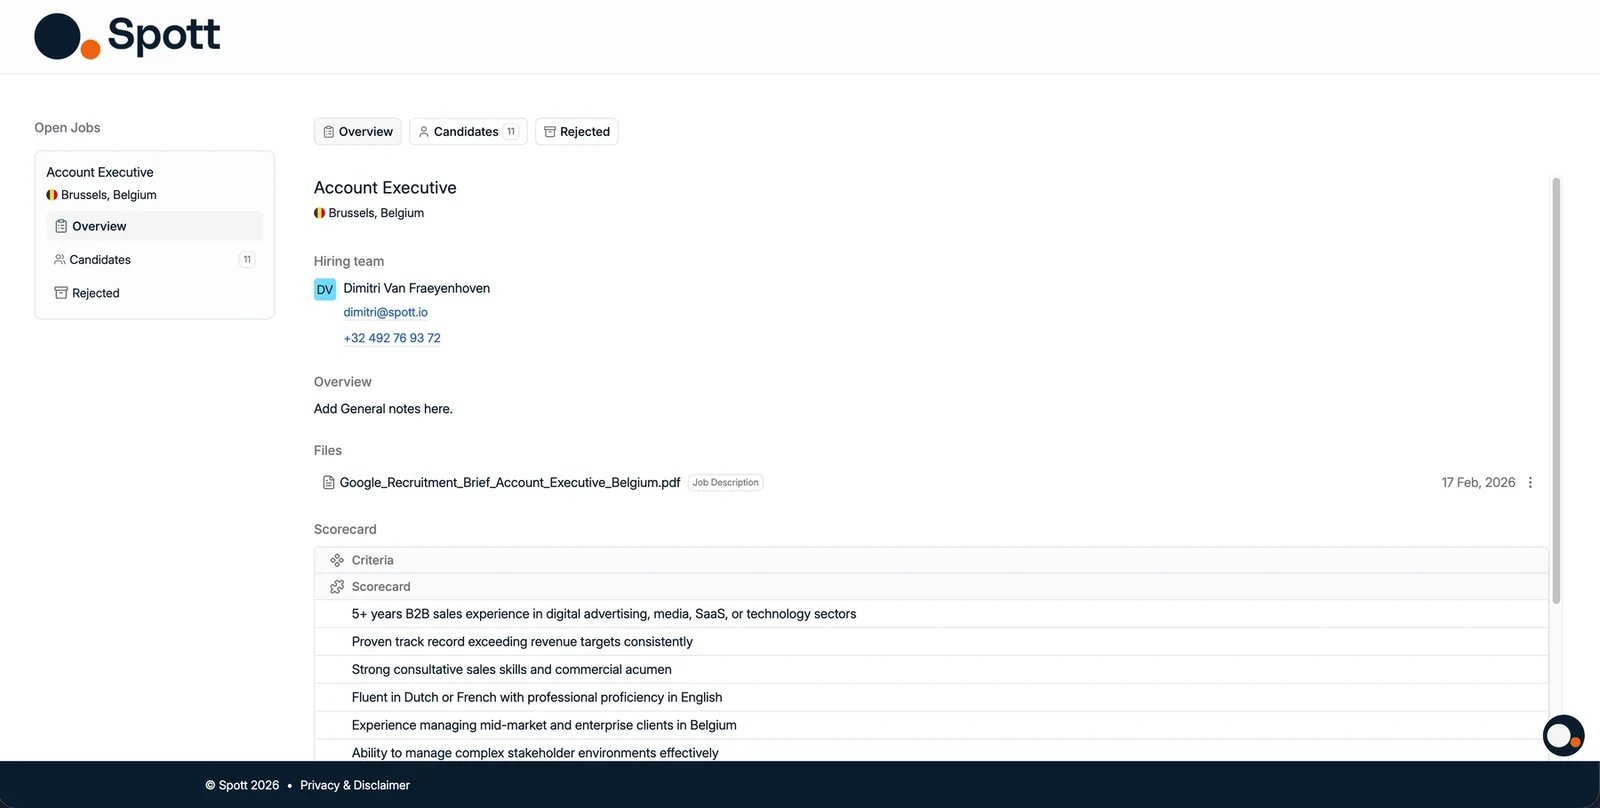The width and height of the screenshot is (1600, 808).
Task: Select 'Proven track record exceeding revenue targets' row
Action: pyautogui.click(x=931, y=642)
